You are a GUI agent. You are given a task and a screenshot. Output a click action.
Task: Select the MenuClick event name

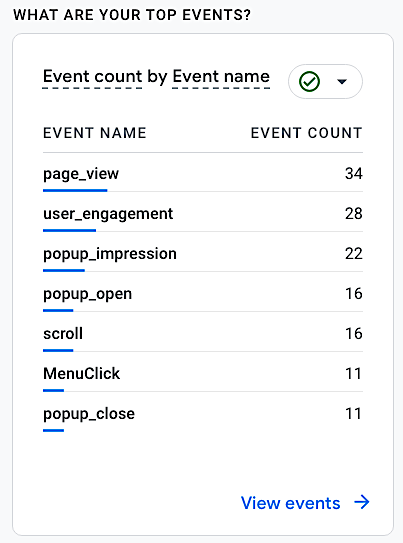click(x=81, y=374)
